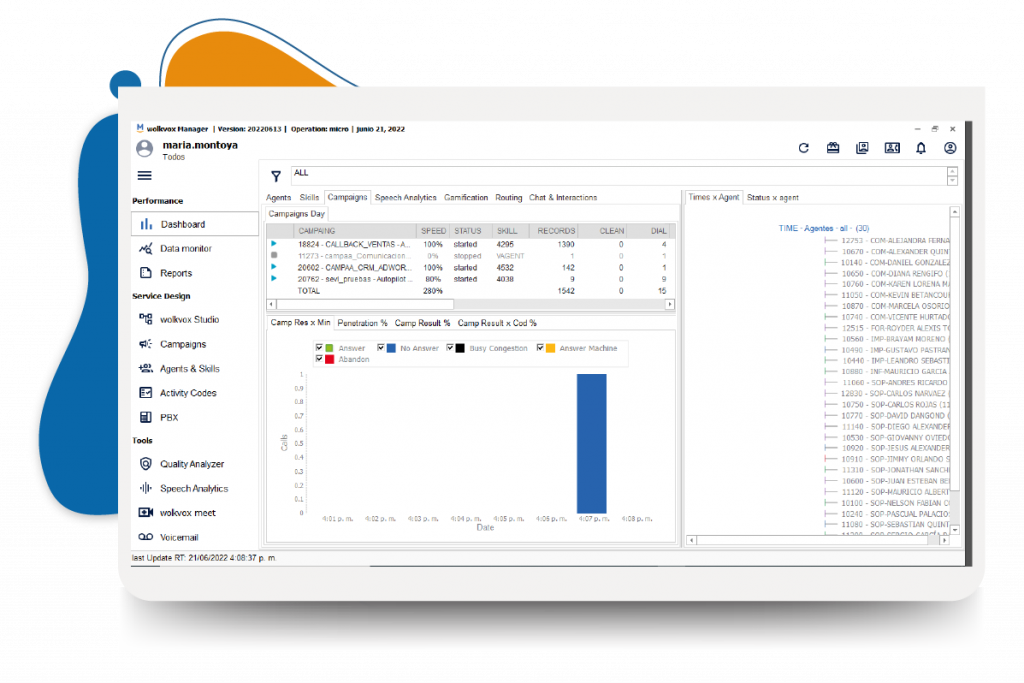Click the Speech Analytics waveform icon
Screen dimensions: 1024x683
146,488
